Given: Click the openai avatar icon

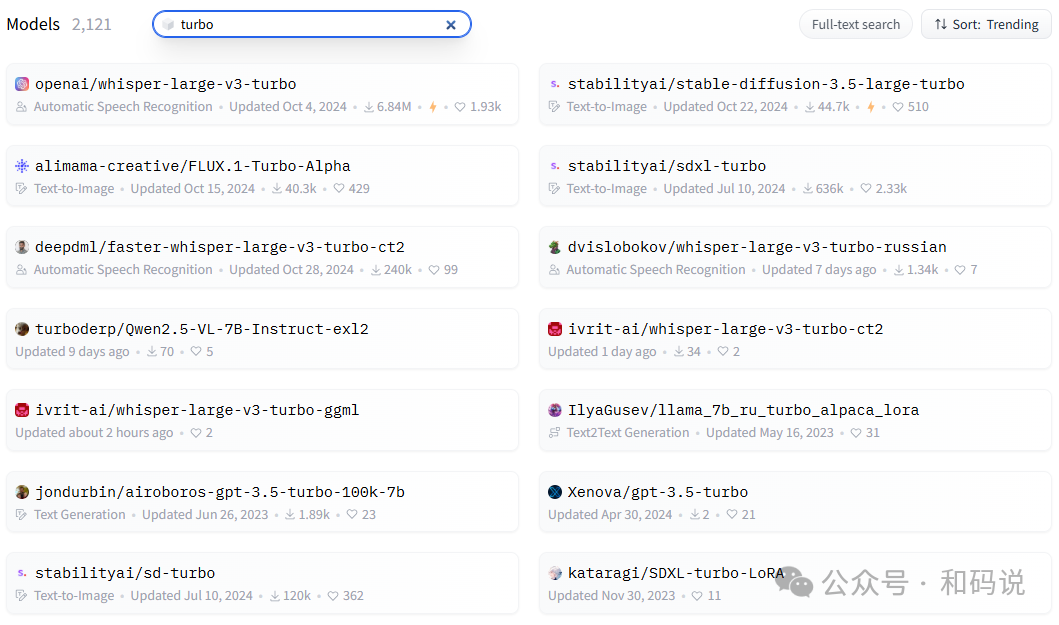Looking at the screenshot, I should [x=22, y=84].
